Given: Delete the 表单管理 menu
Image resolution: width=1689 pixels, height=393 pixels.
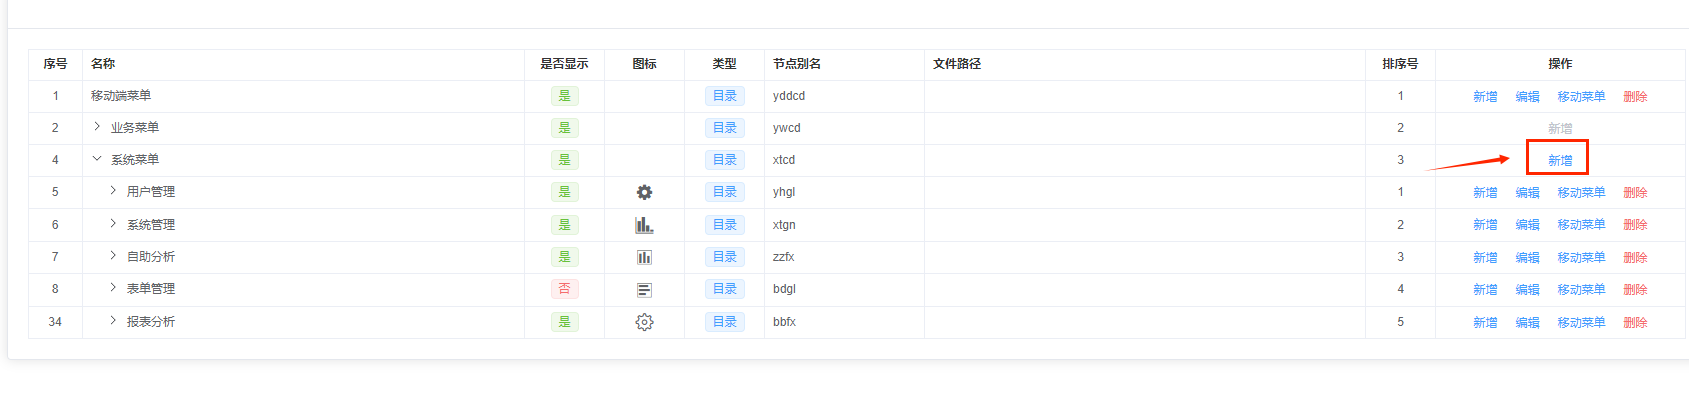Looking at the screenshot, I should tap(1635, 290).
